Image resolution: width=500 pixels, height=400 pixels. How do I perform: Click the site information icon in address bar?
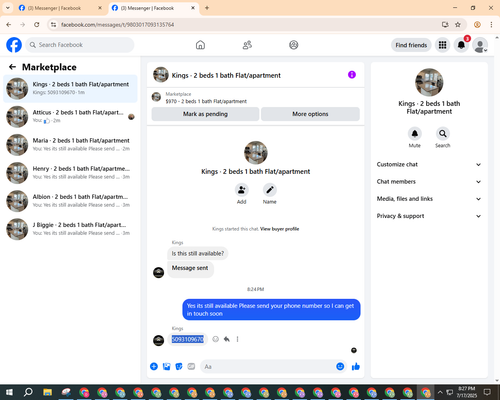pyautogui.click(x=53, y=25)
